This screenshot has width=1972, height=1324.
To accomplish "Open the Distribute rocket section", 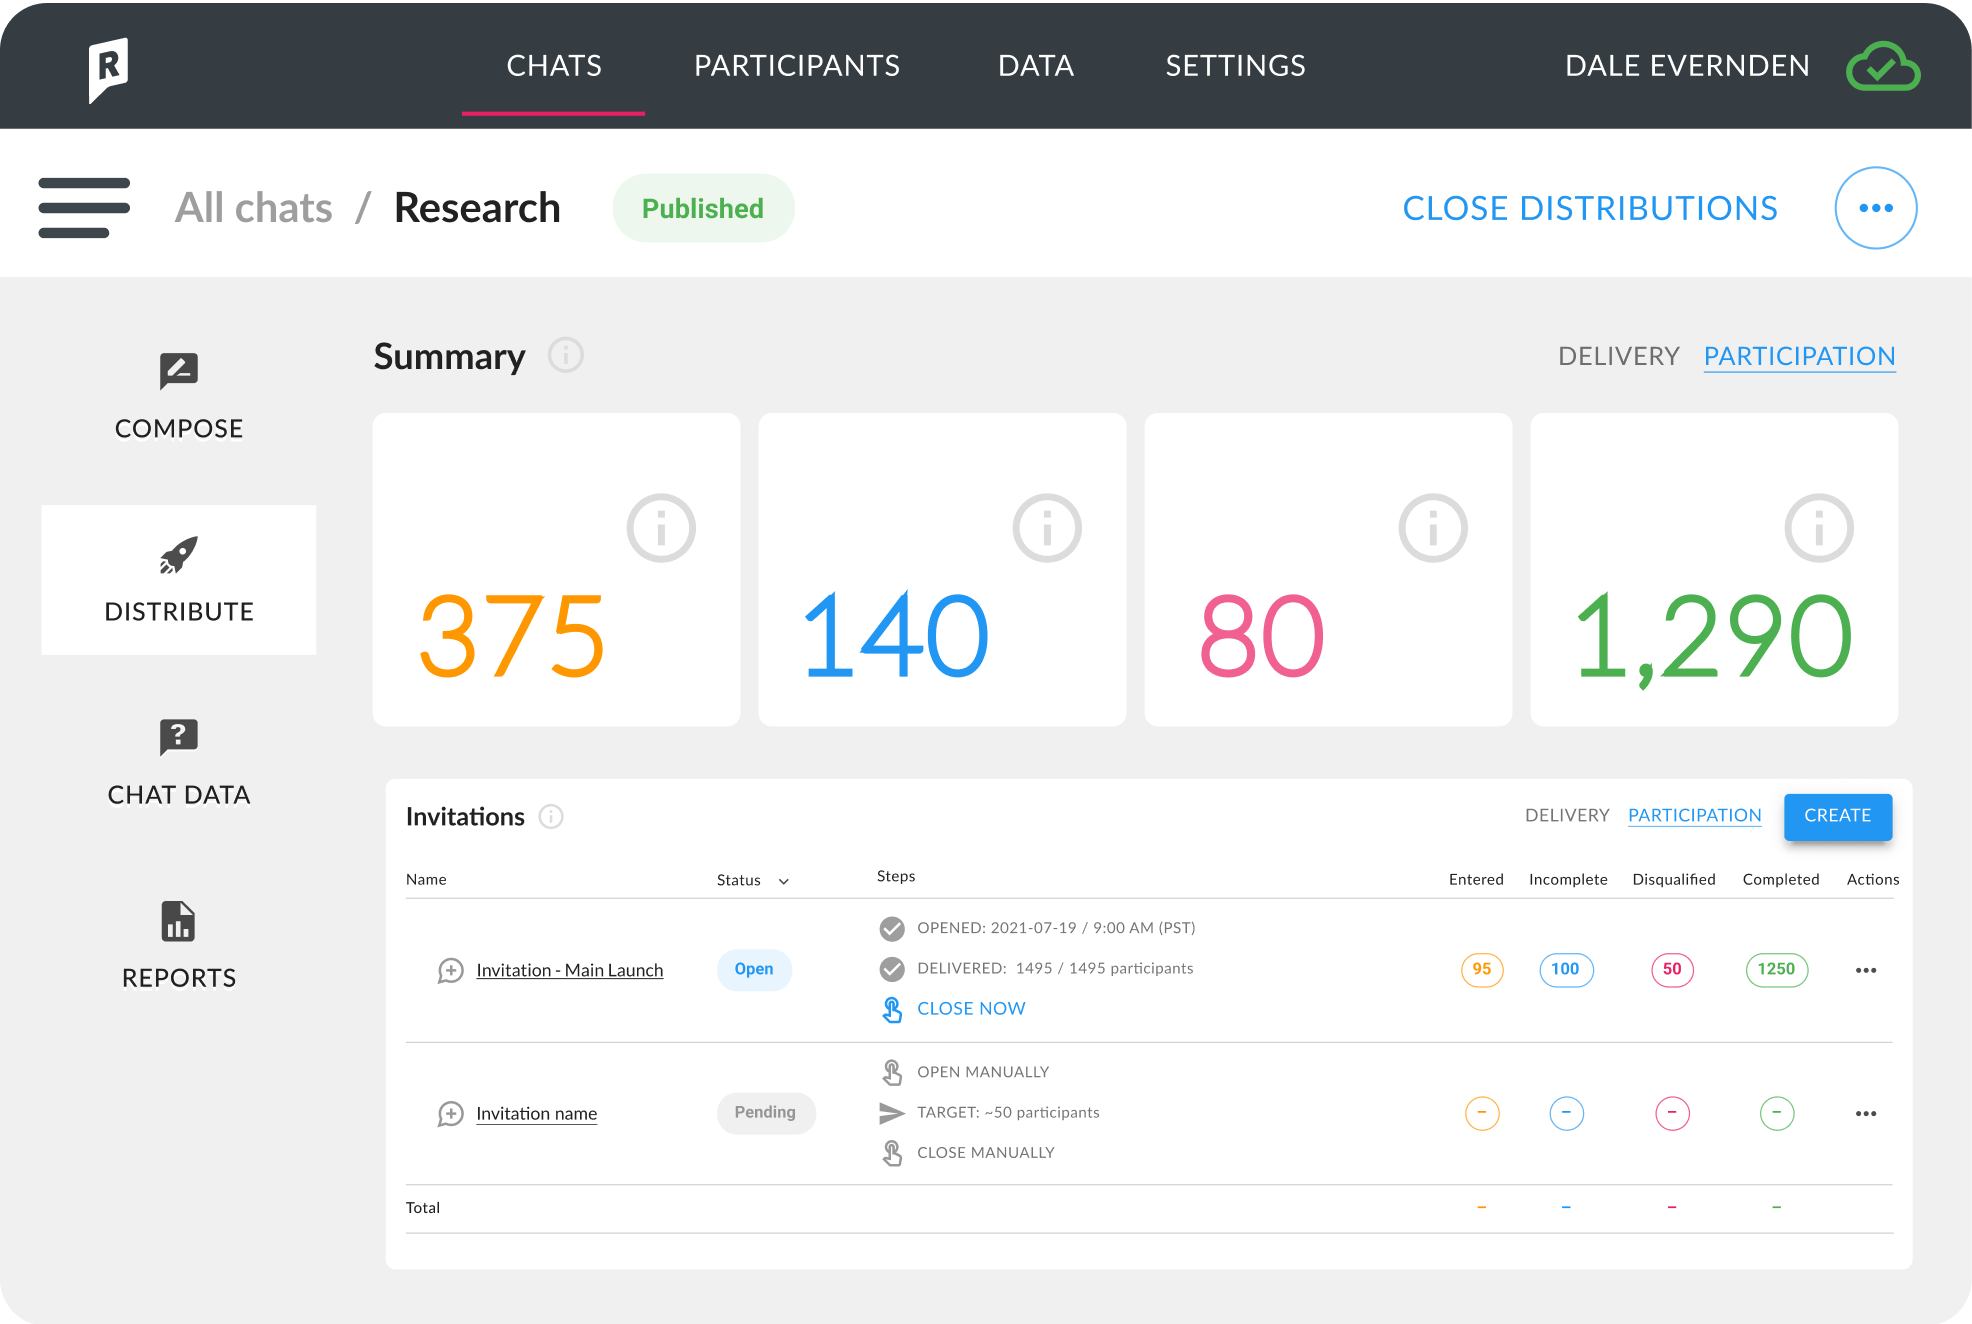I will pyautogui.click(x=179, y=580).
